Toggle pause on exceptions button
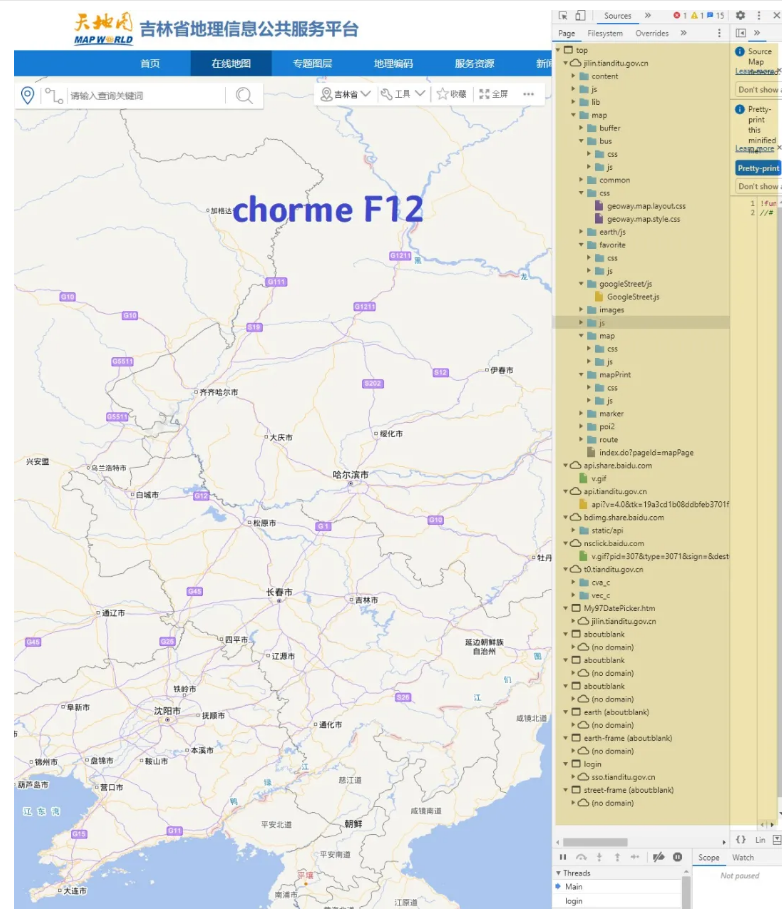Screen dimensions: 782x912 tap(677, 857)
